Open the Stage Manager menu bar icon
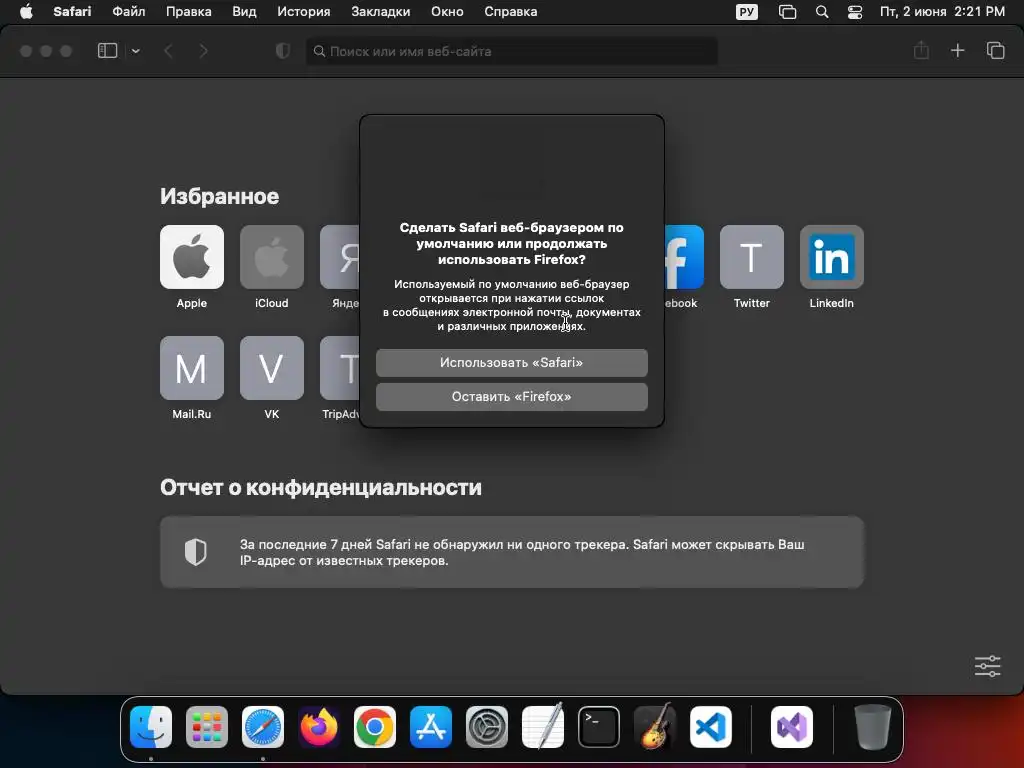Screen dimensions: 1024x768 pyautogui.click(x=787, y=12)
